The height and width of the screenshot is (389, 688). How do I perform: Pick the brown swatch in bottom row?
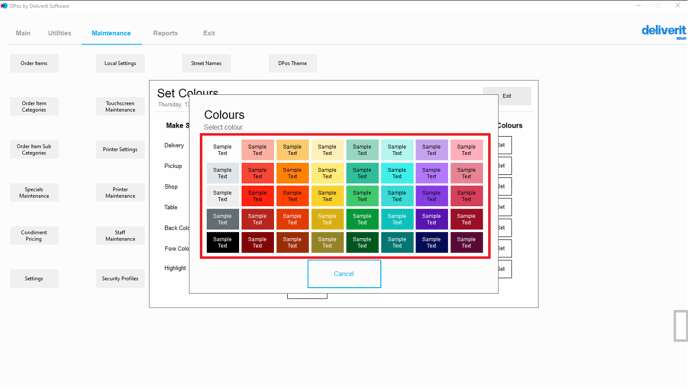[x=292, y=243]
